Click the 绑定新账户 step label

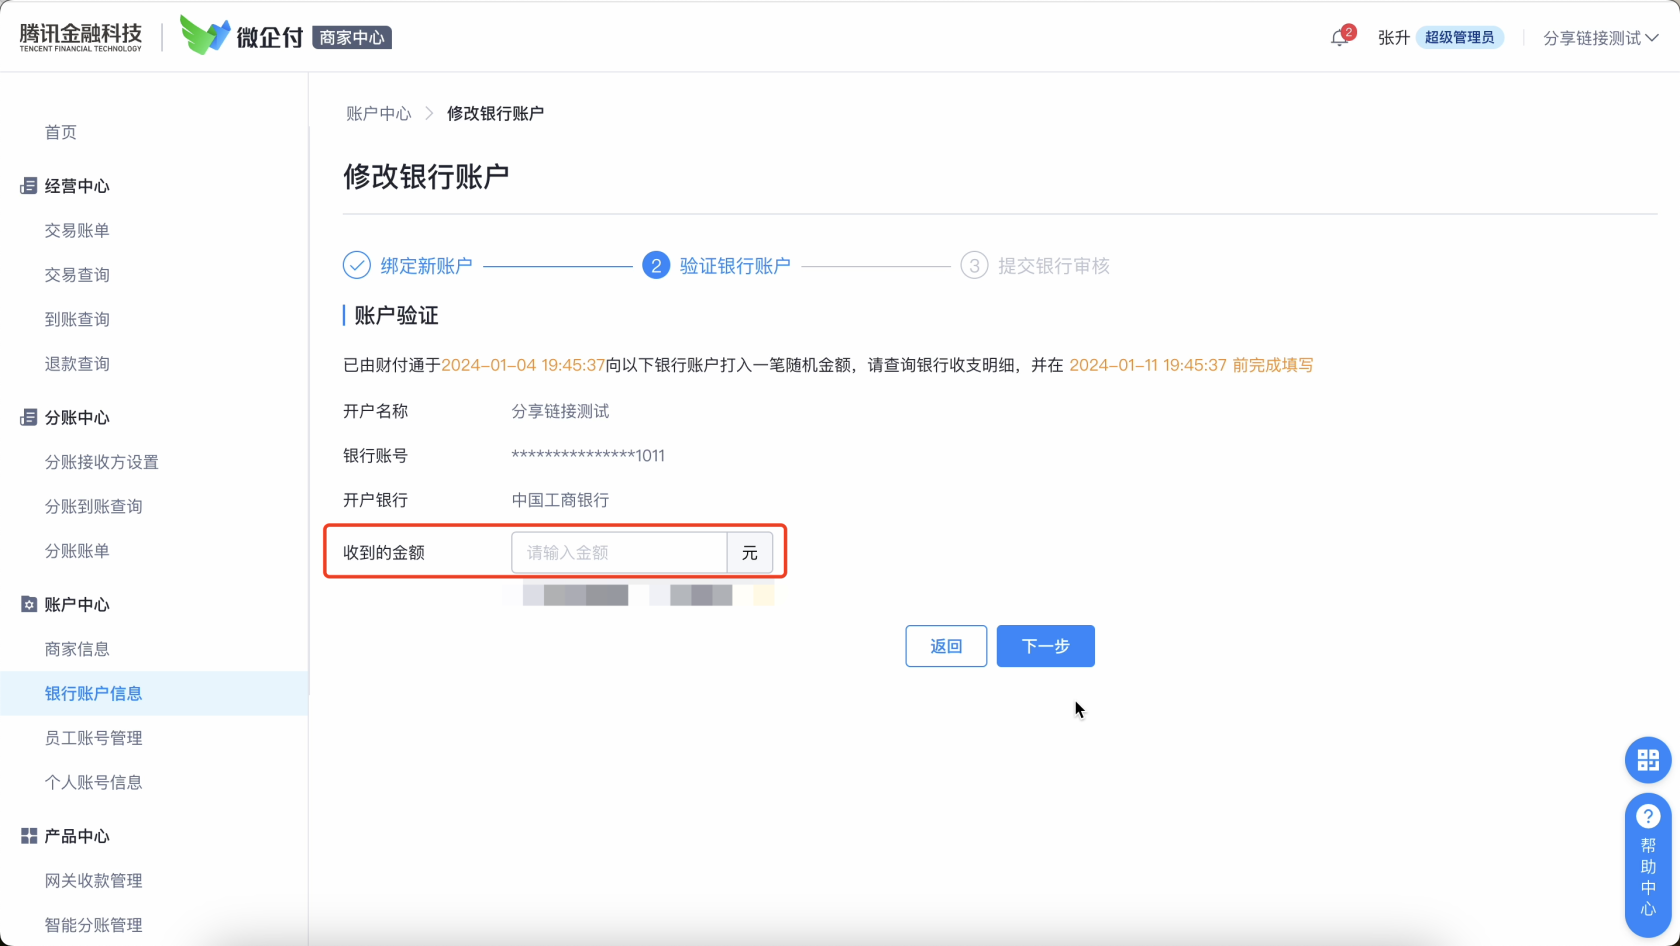pos(426,266)
